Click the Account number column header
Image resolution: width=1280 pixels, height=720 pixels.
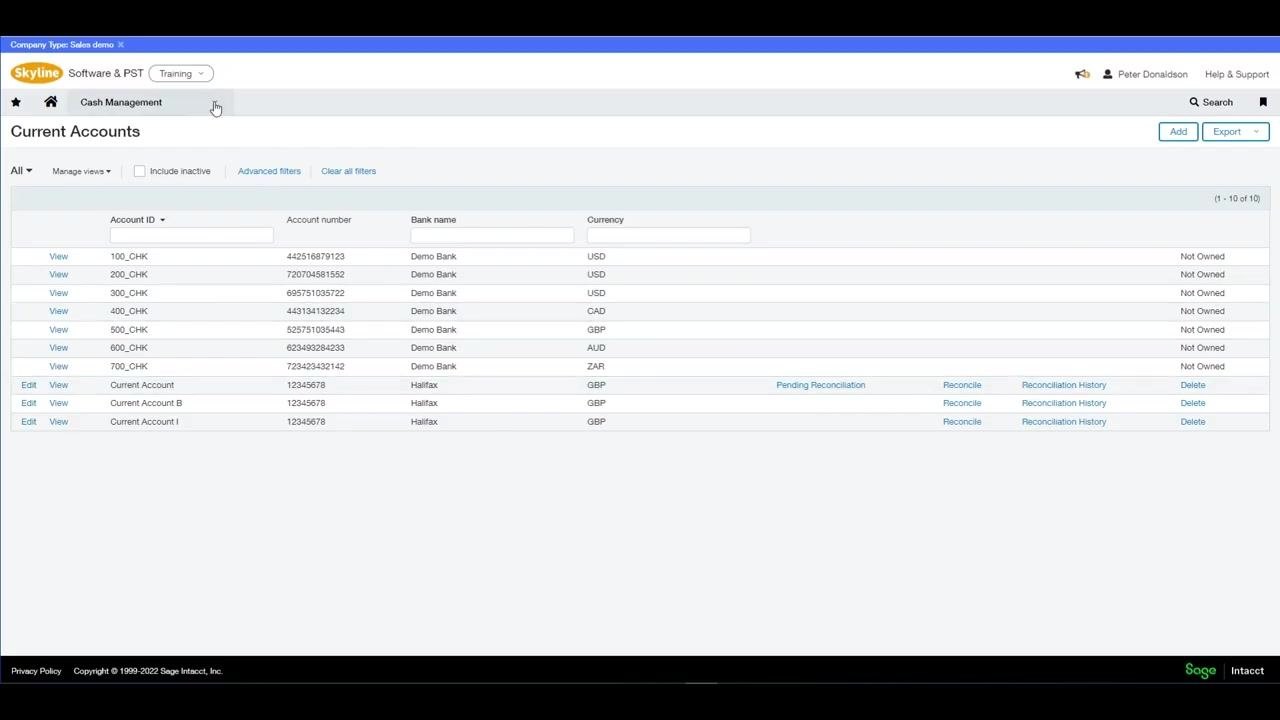pos(319,220)
